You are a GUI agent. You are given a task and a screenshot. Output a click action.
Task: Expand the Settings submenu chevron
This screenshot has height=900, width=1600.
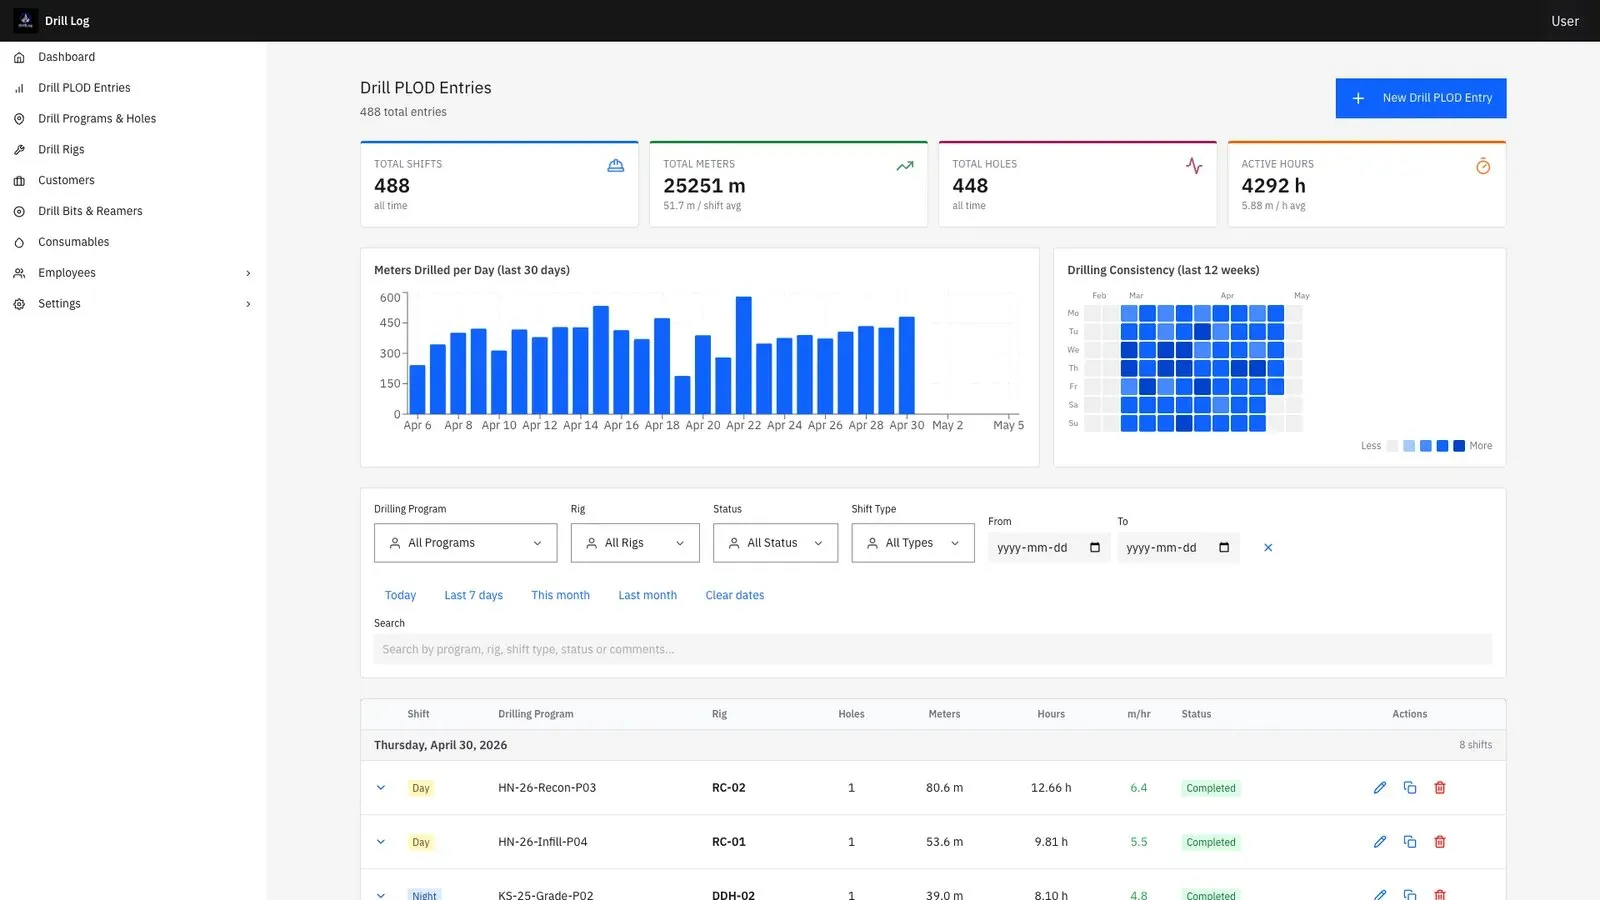(x=248, y=304)
